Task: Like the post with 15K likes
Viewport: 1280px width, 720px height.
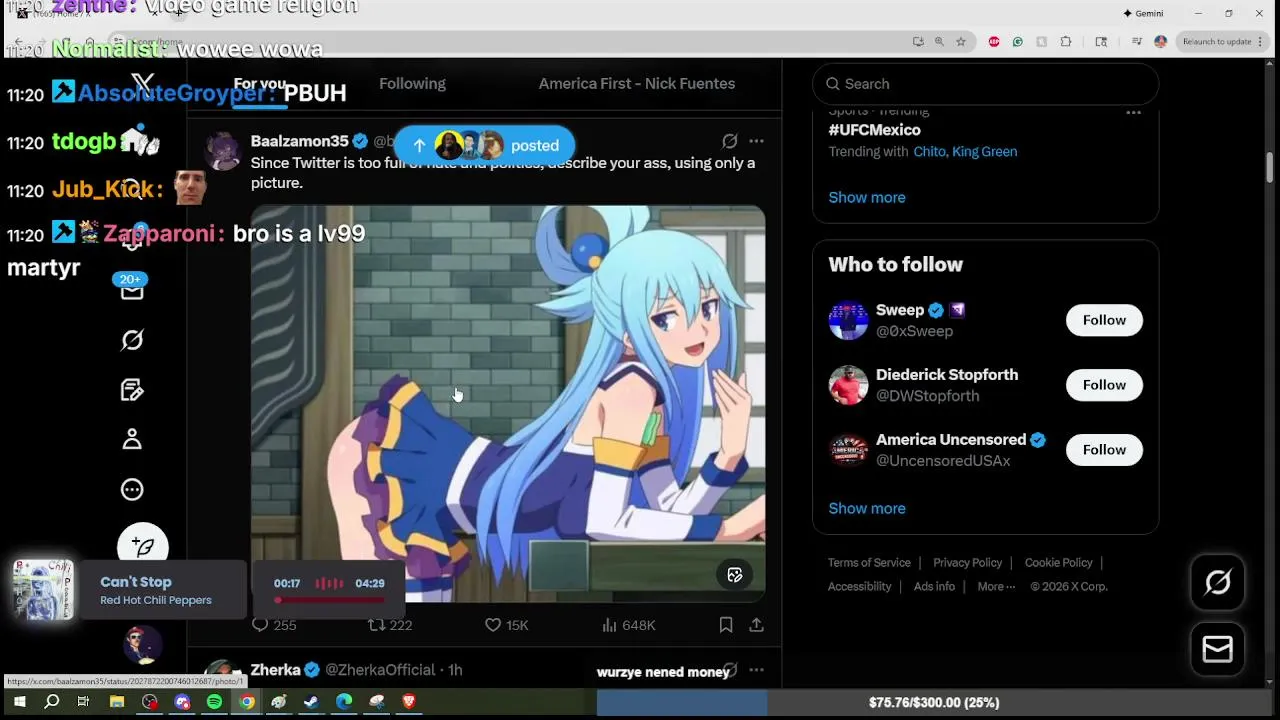Action: coord(506,625)
